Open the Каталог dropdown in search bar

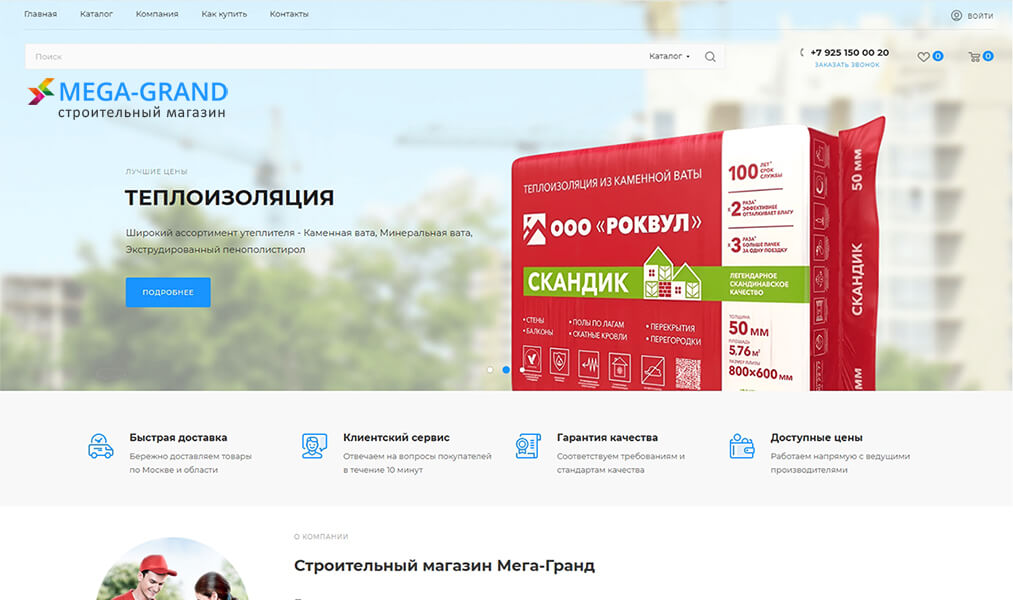[x=669, y=56]
